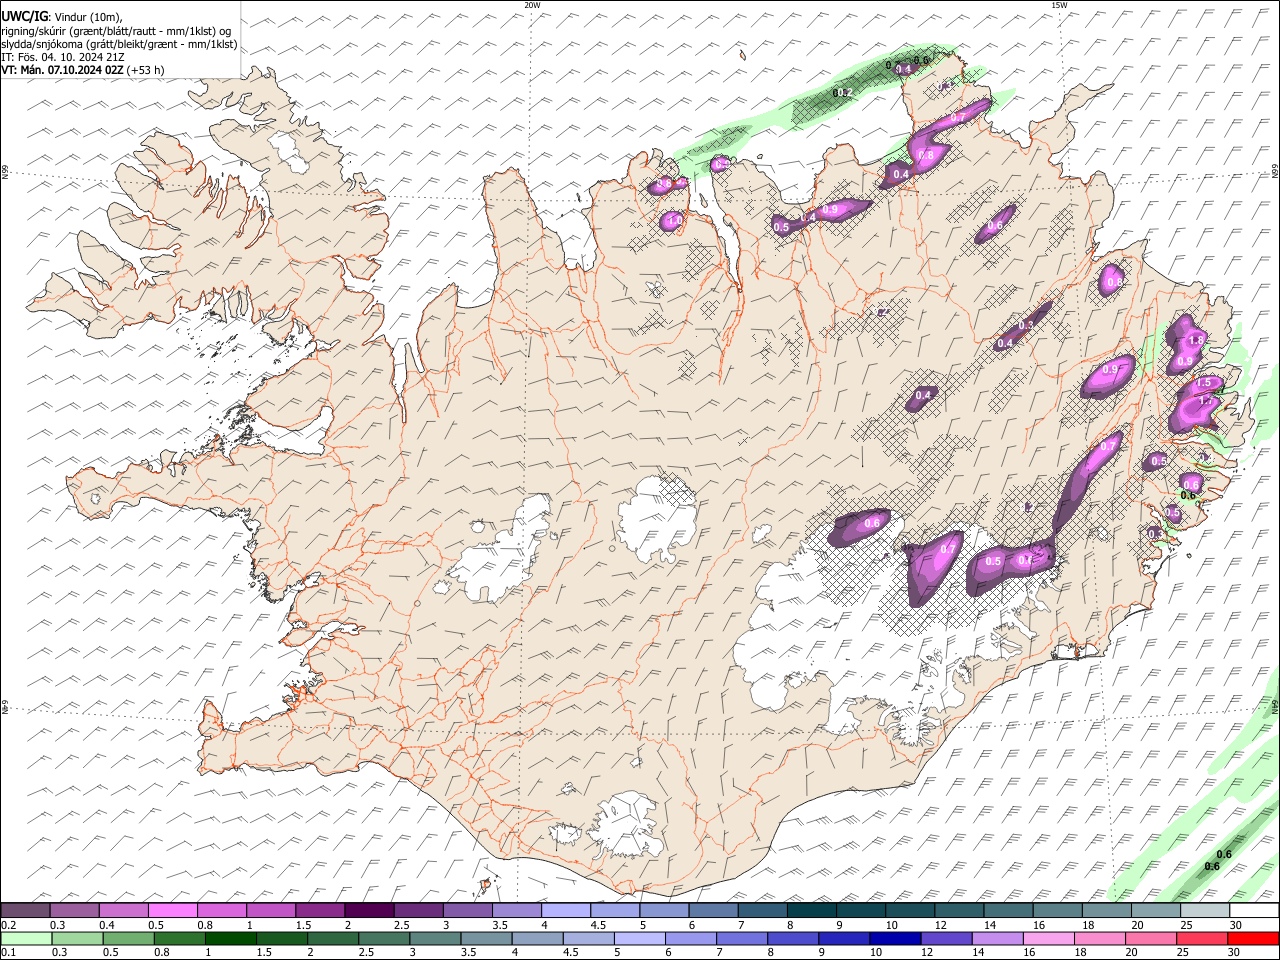Select the 'IT: Fös. 04. 10. 2024 21Z' line
This screenshot has height=960, width=1280.
[x=63, y=57]
